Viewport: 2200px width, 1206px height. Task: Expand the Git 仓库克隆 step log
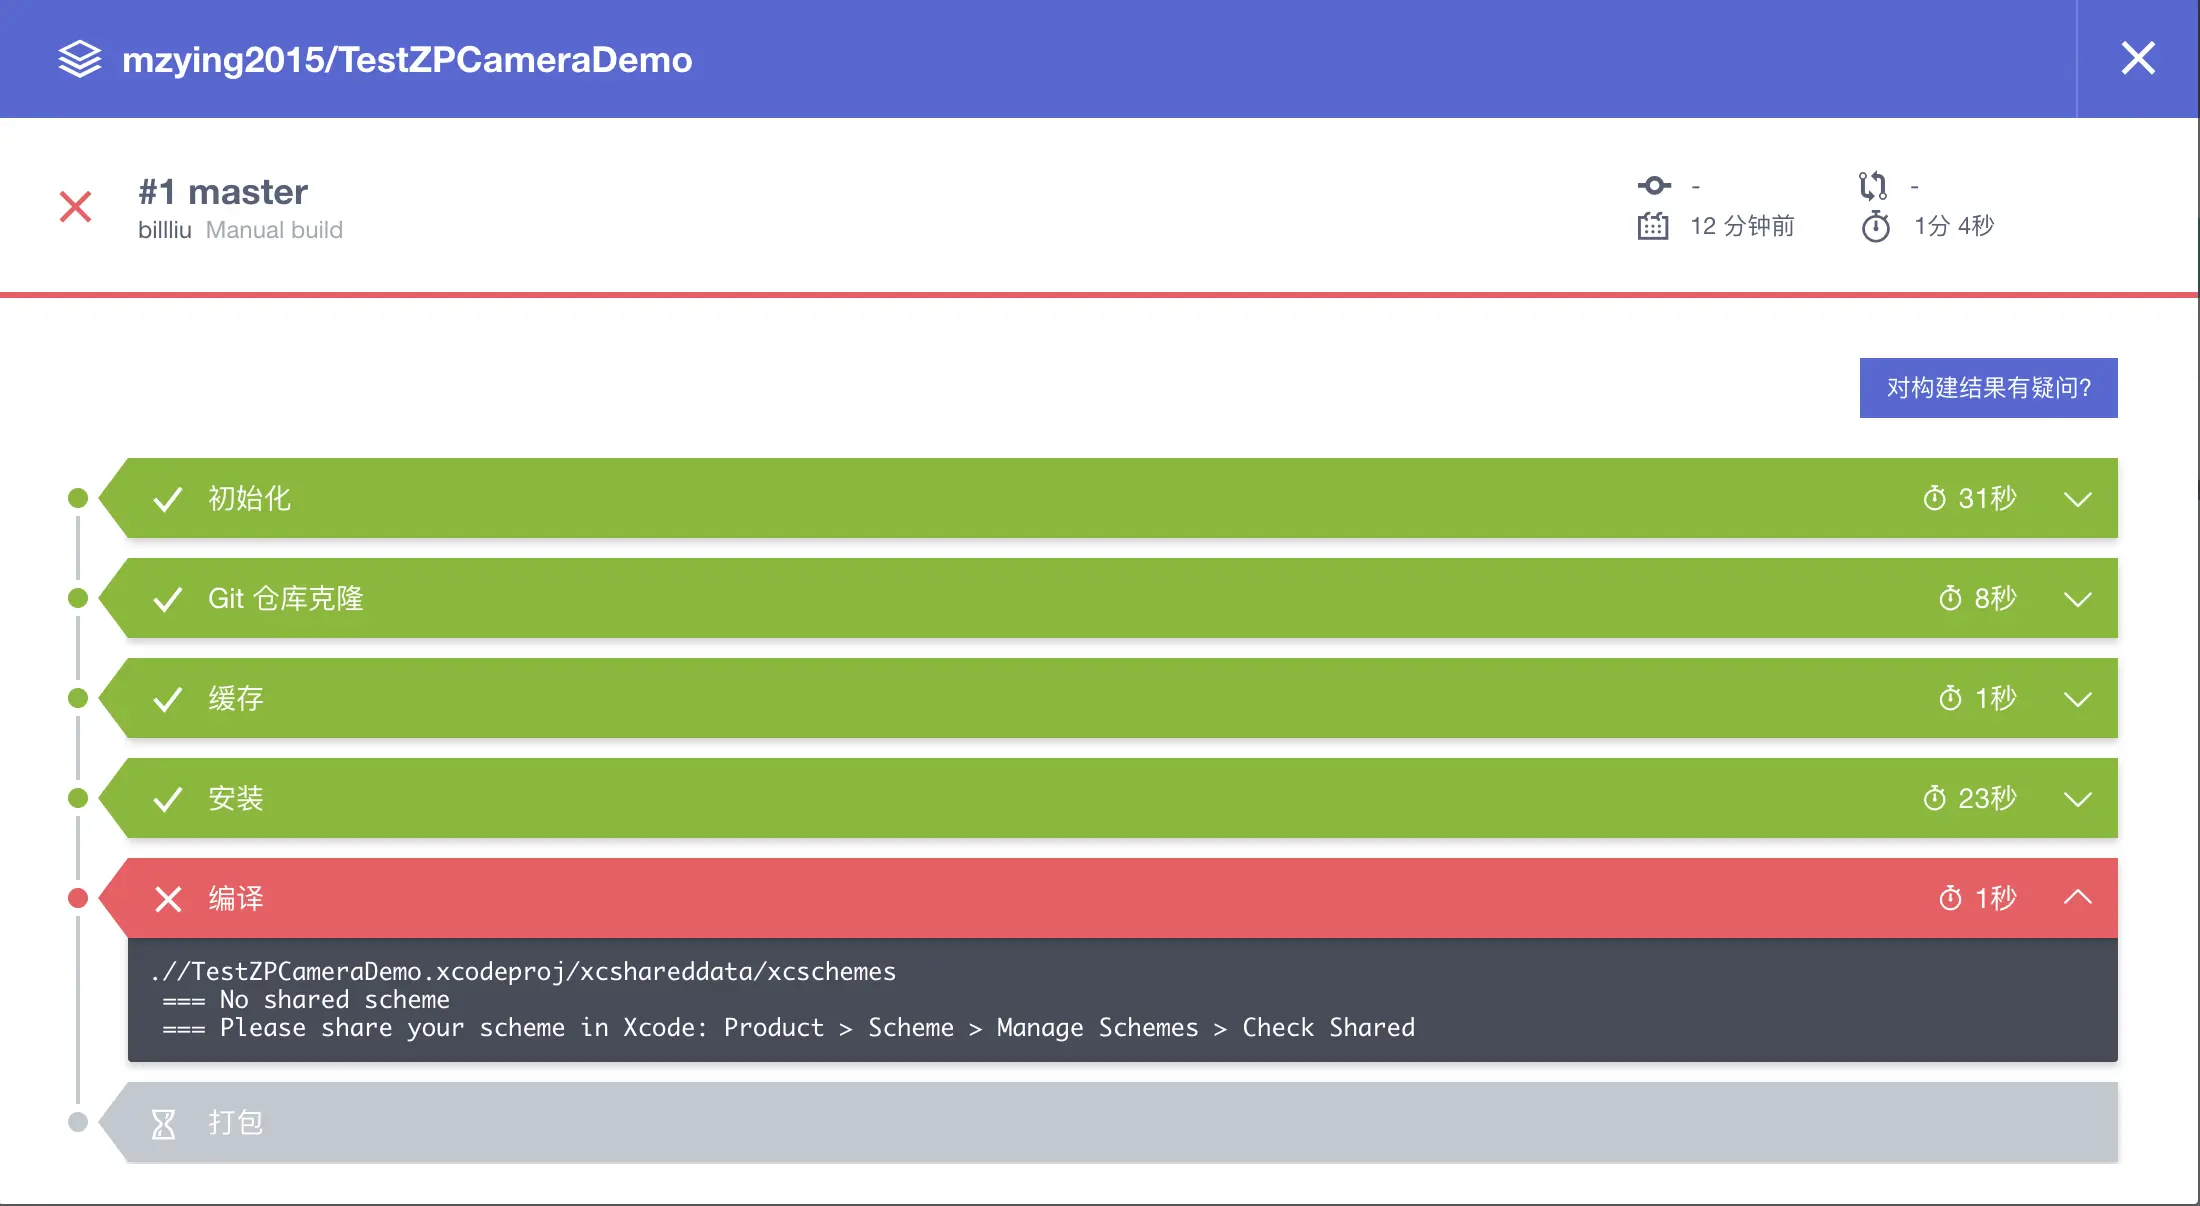(2078, 599)
